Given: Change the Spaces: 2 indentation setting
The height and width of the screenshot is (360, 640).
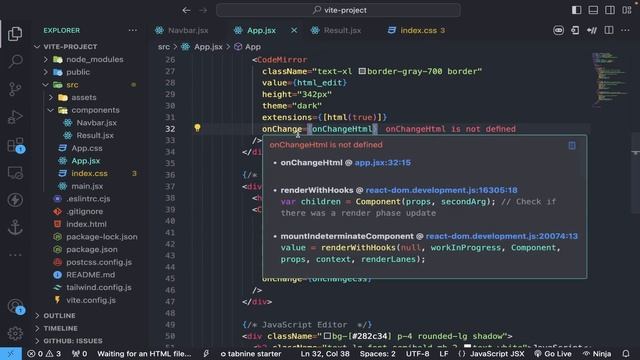Looking at the screenshot, I should pyautogui.click(x=377, y=353).
